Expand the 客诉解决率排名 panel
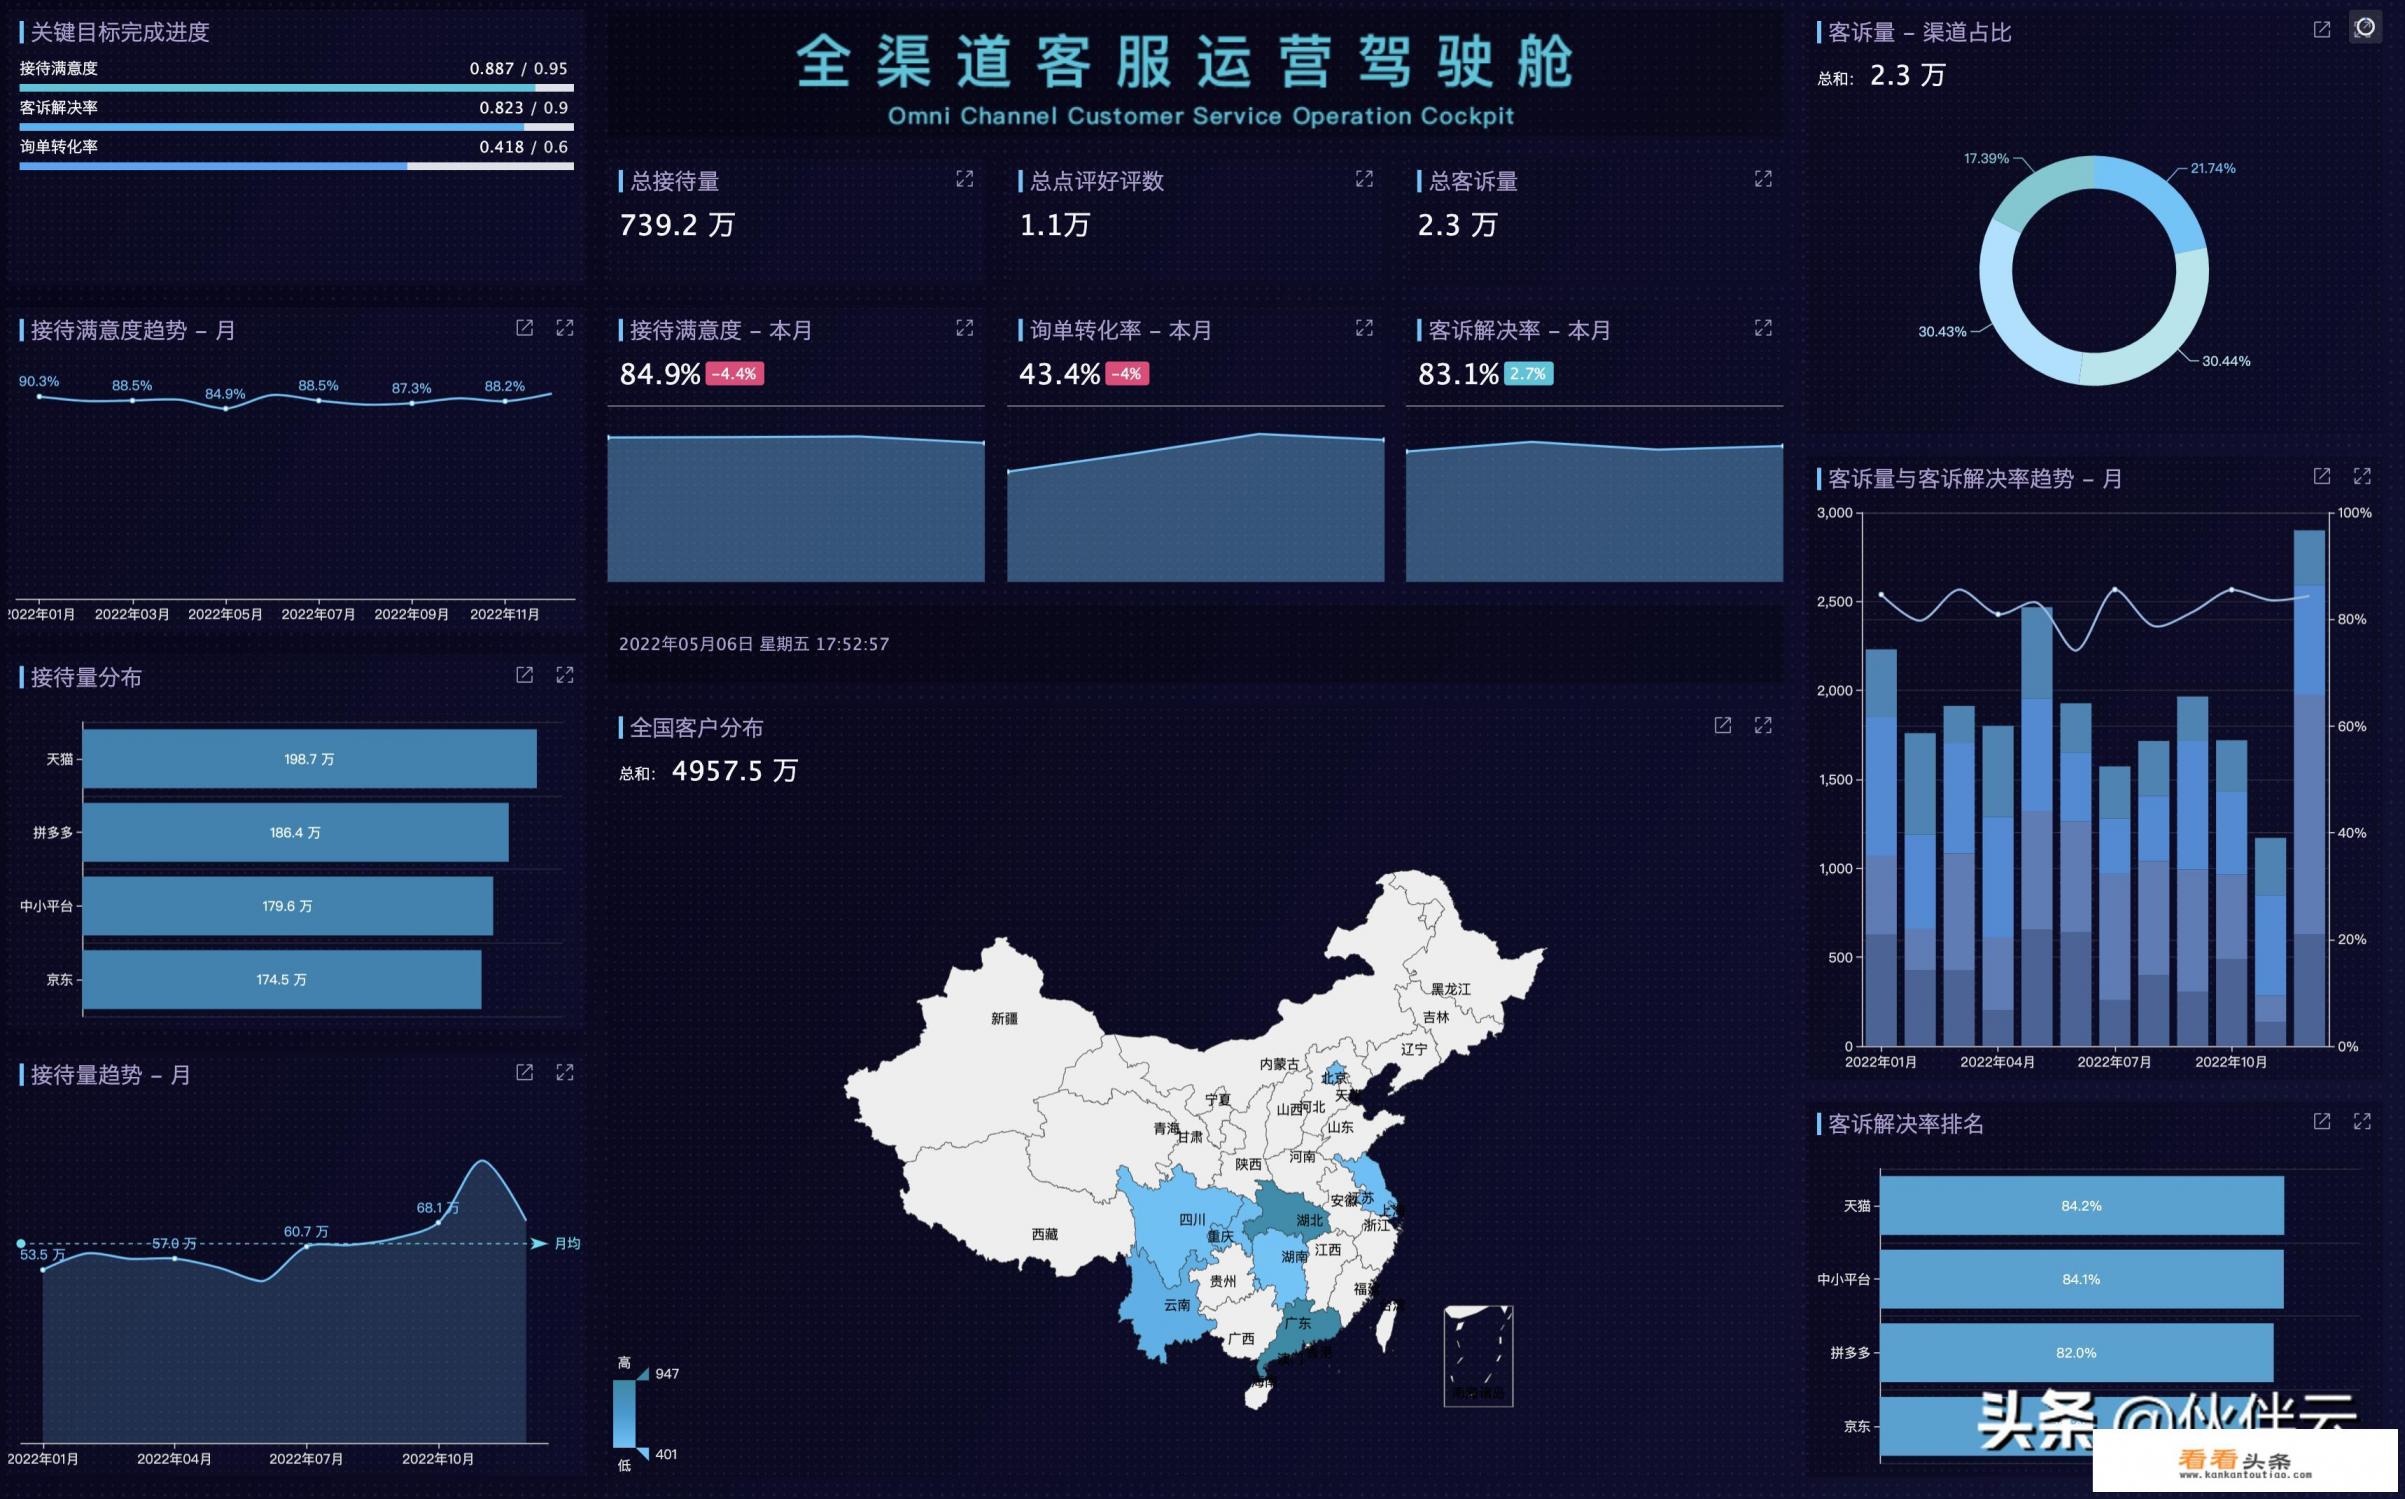The image size is (2405, 1499). click(x=2363, y=1124)
